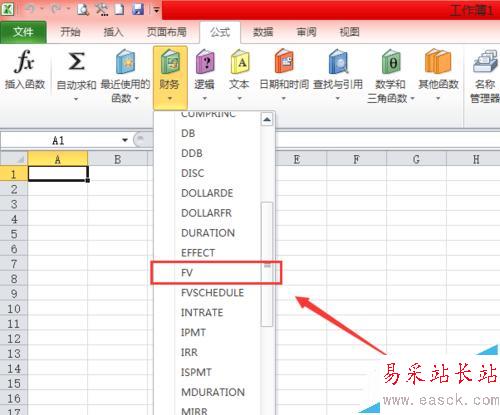Select column A header

tap(58, 159)
